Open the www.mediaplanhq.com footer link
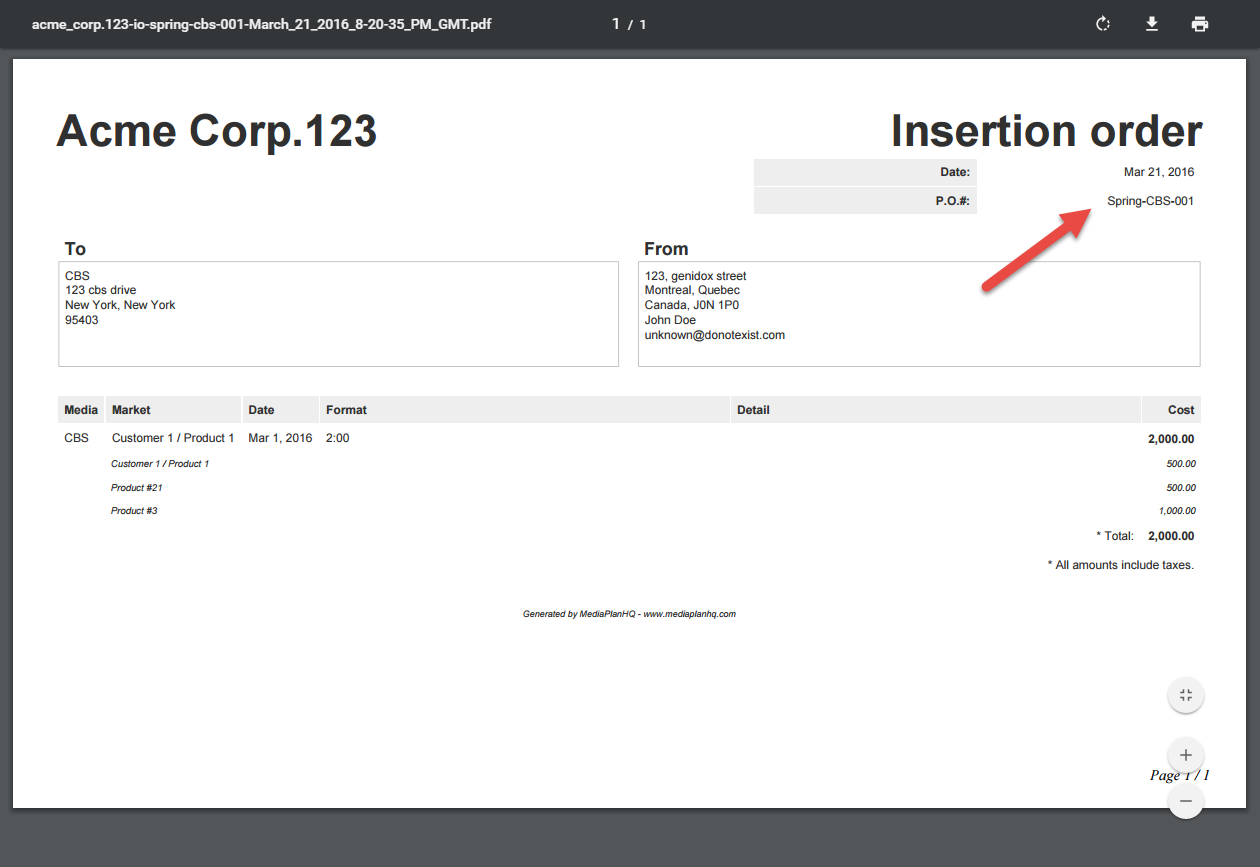 689,614
